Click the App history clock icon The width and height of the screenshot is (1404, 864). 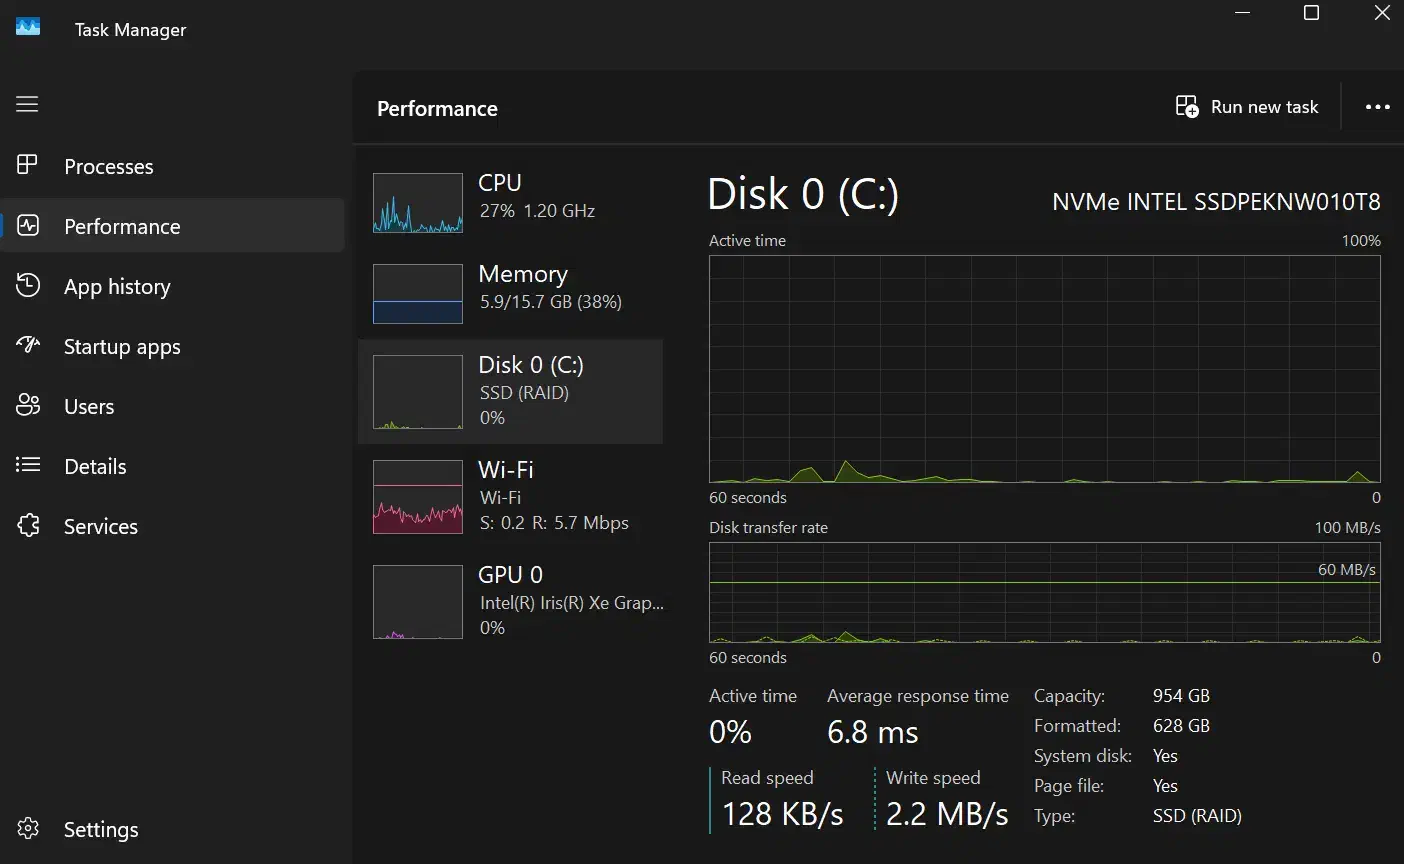pyautogui.click(x=28, y=286)
